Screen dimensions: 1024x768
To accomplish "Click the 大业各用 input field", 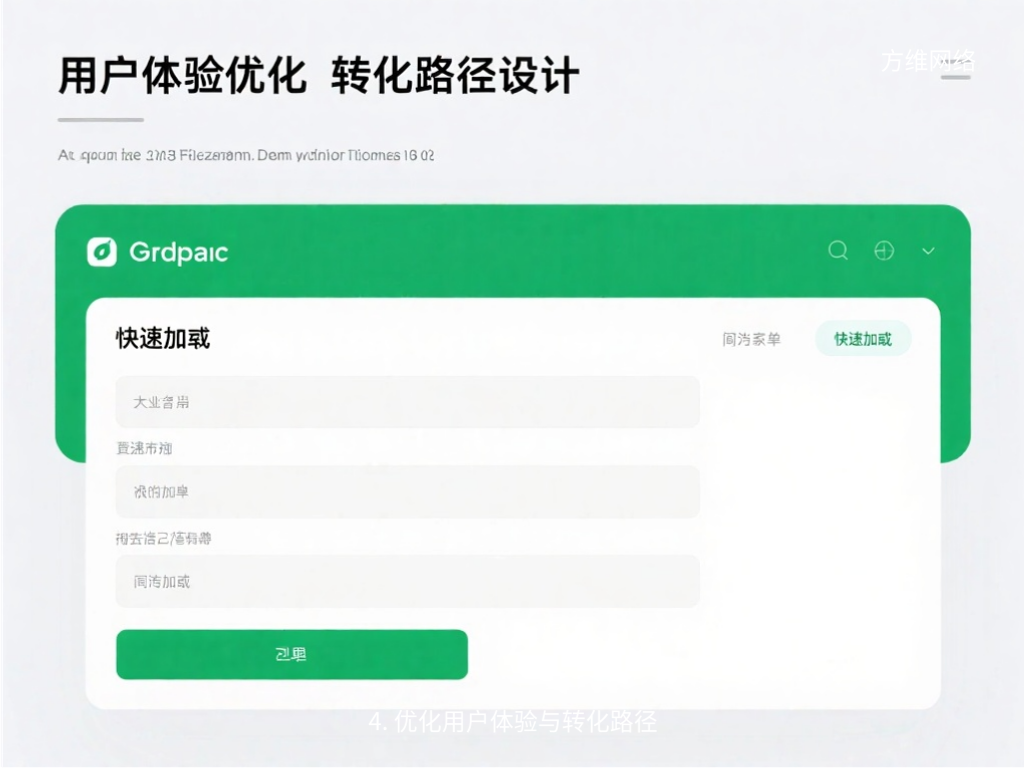I will tap(408, 401).
